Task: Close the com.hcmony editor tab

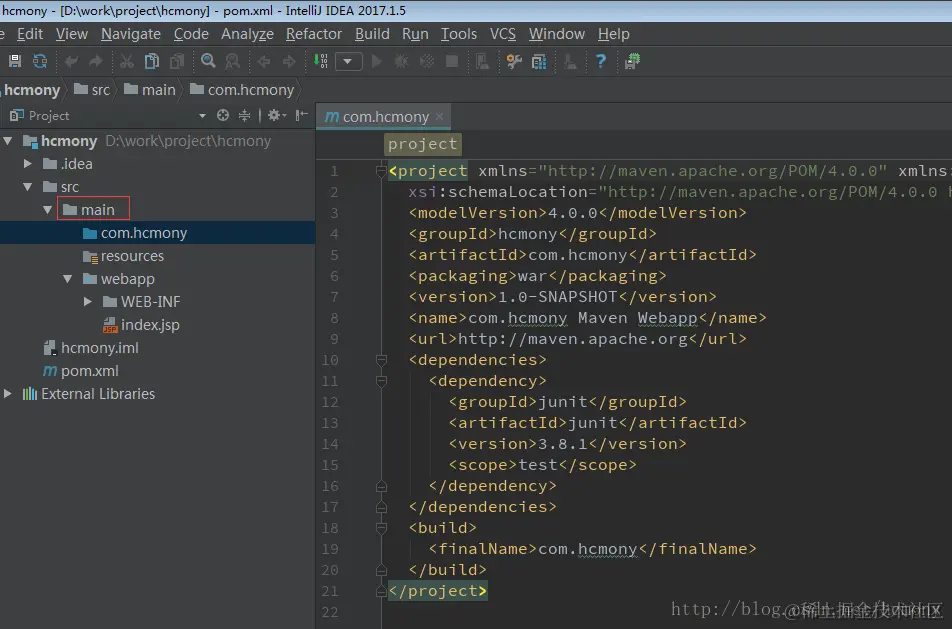Action: point(440,116)
